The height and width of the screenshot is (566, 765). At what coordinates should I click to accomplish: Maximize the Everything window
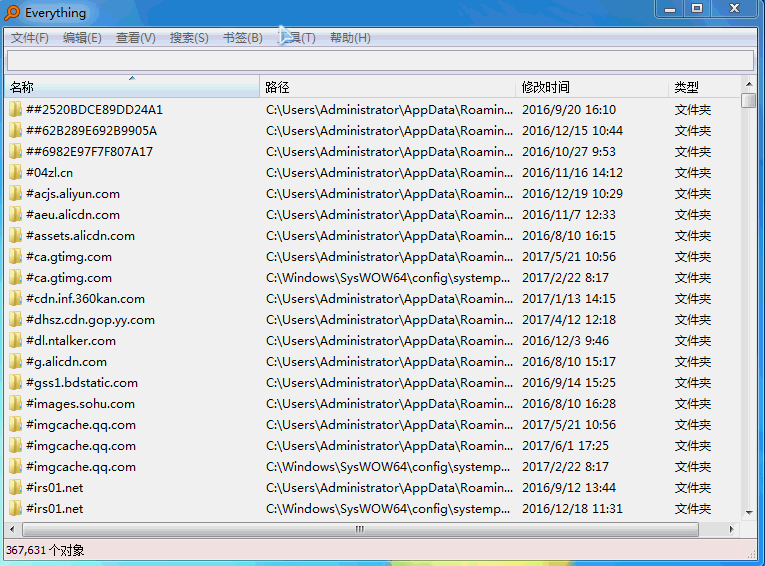[x=697, y=8]
